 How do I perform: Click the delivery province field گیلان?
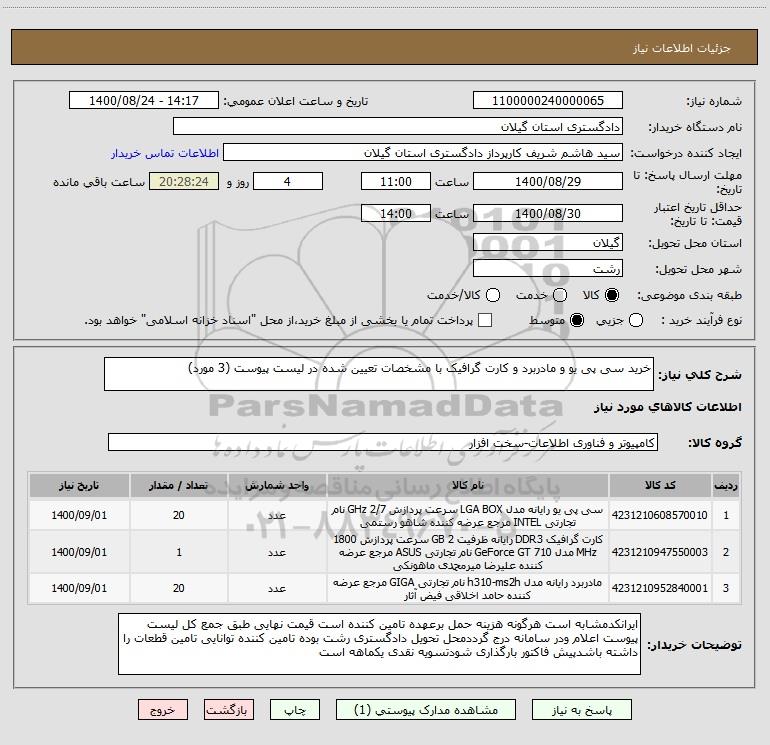point(548,243)
